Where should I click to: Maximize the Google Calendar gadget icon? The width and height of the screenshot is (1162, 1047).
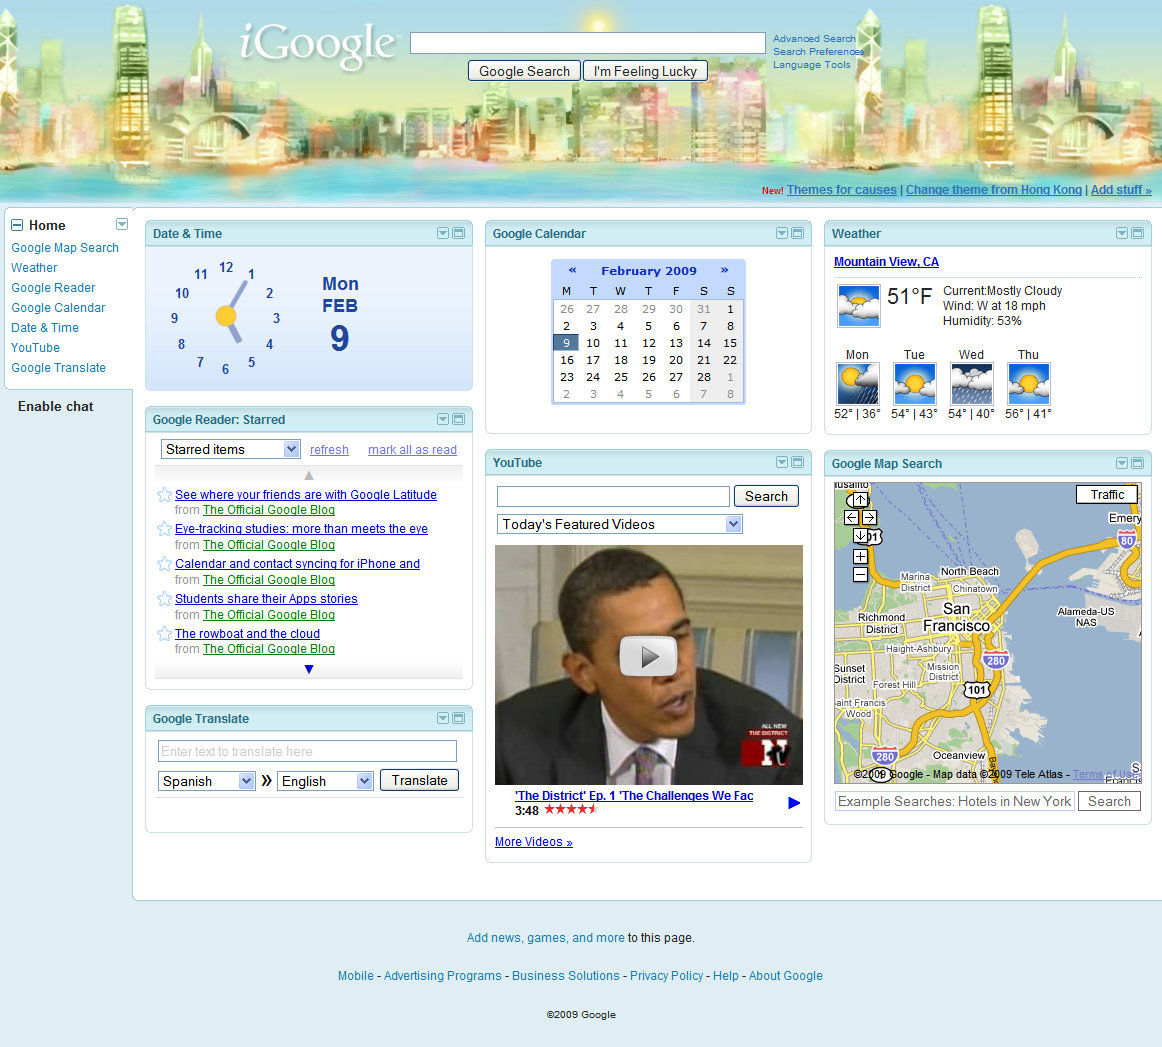tap(798, 233)
